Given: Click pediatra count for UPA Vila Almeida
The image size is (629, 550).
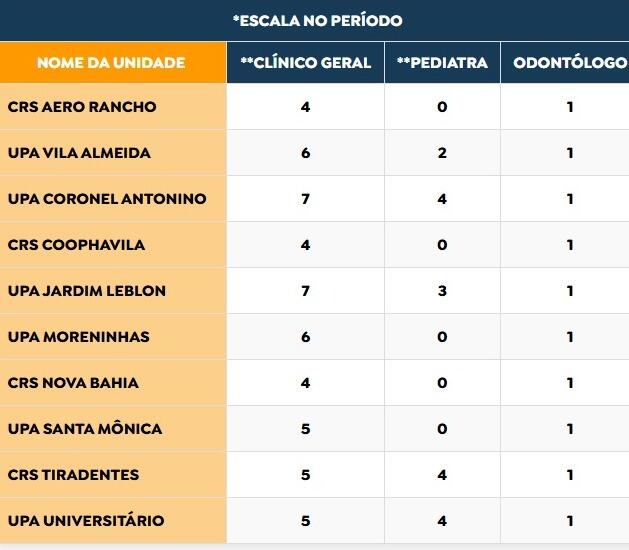Looking at the screenshot, I should pos(442,153).
